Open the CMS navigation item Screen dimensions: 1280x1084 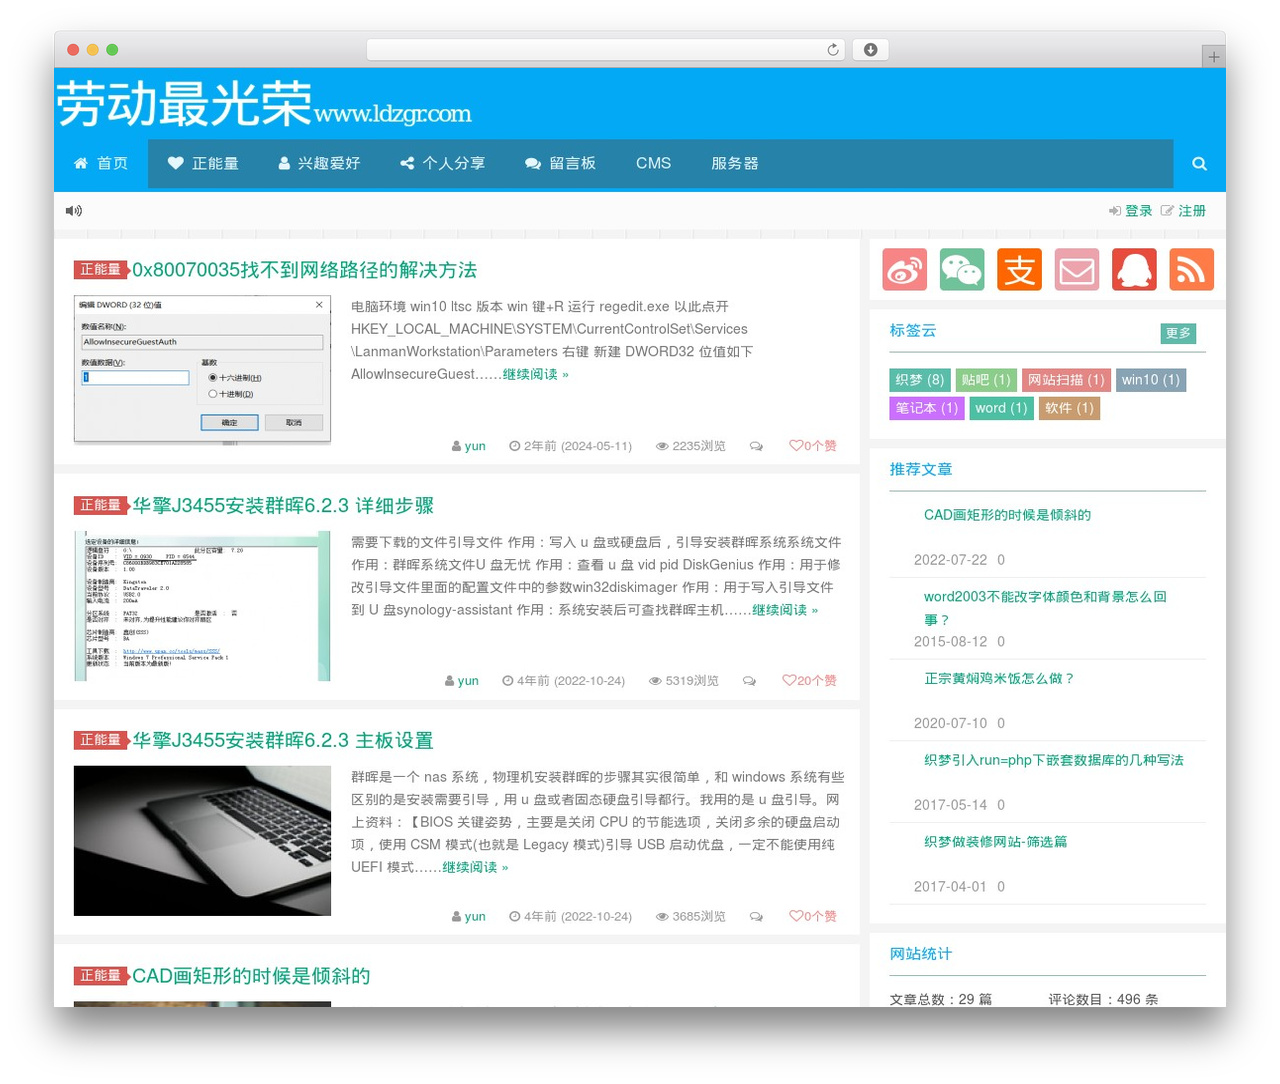(653, 163)
